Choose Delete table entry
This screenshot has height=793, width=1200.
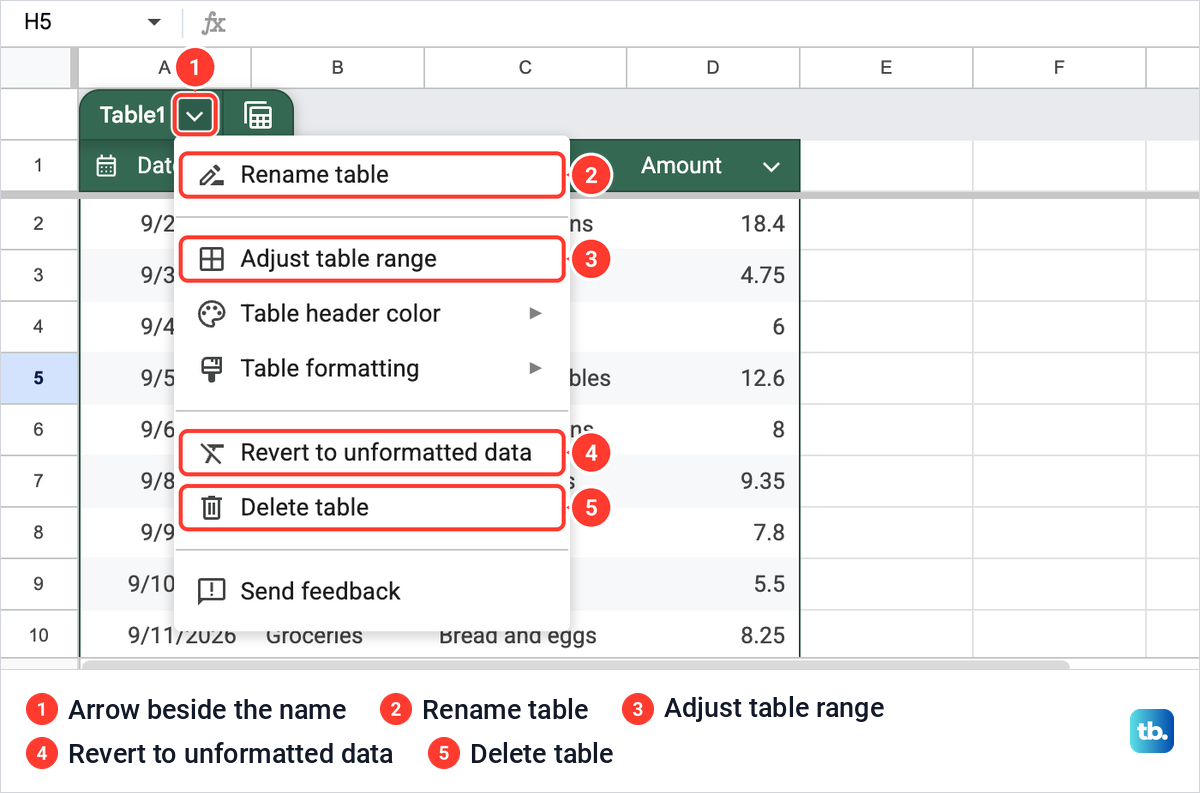pyautogui.click(x=372, y=508)
